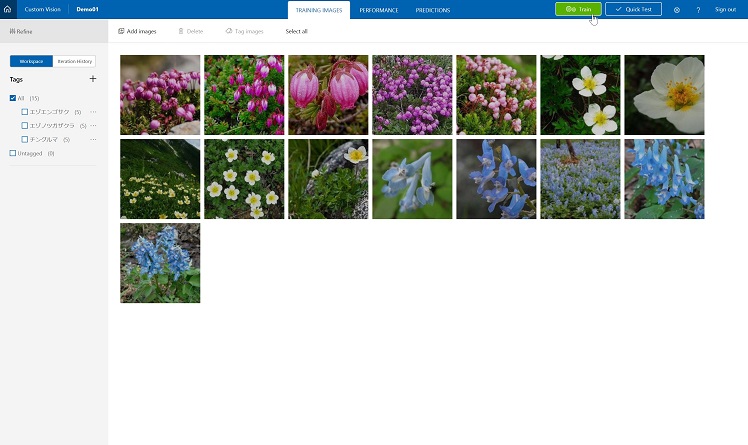Open the Demo01 project name
Screen dimensions: 748x445
coord(87,9)
